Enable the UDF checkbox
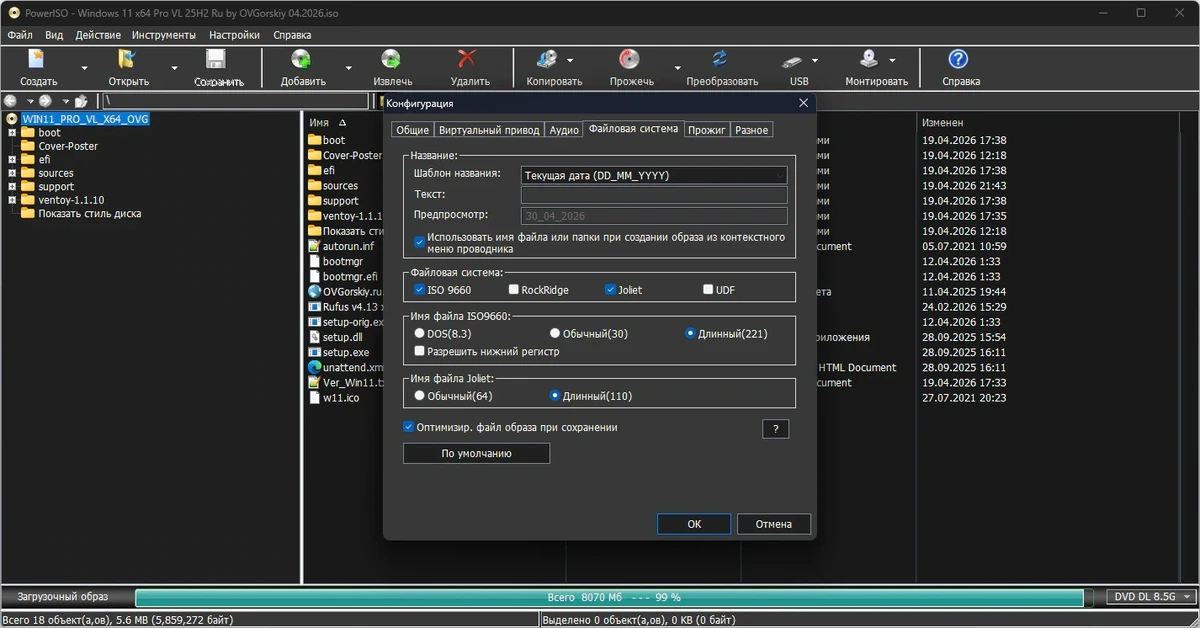The image size is (1200, 628). (708, 290)
